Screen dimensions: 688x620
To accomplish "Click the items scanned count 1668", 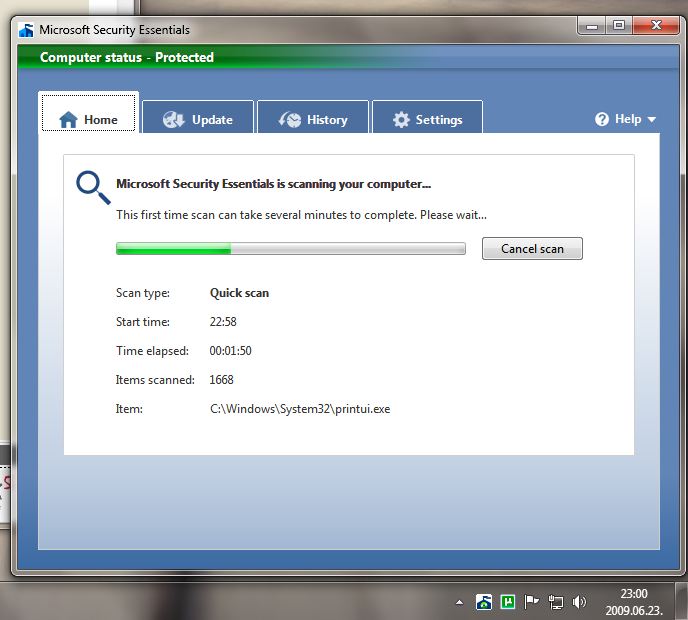I will pyautogui.click(x=221, y=380).
